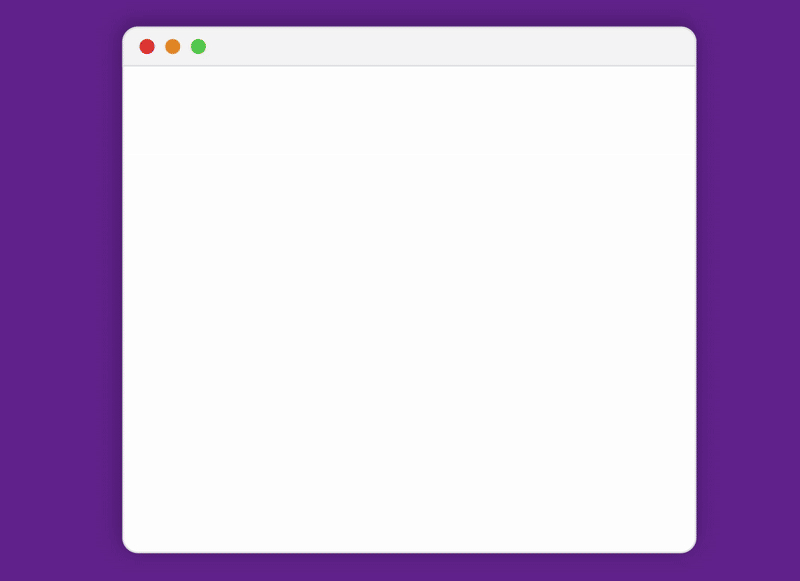
Task: Select the light gray title bar
Action: [409, 46]
